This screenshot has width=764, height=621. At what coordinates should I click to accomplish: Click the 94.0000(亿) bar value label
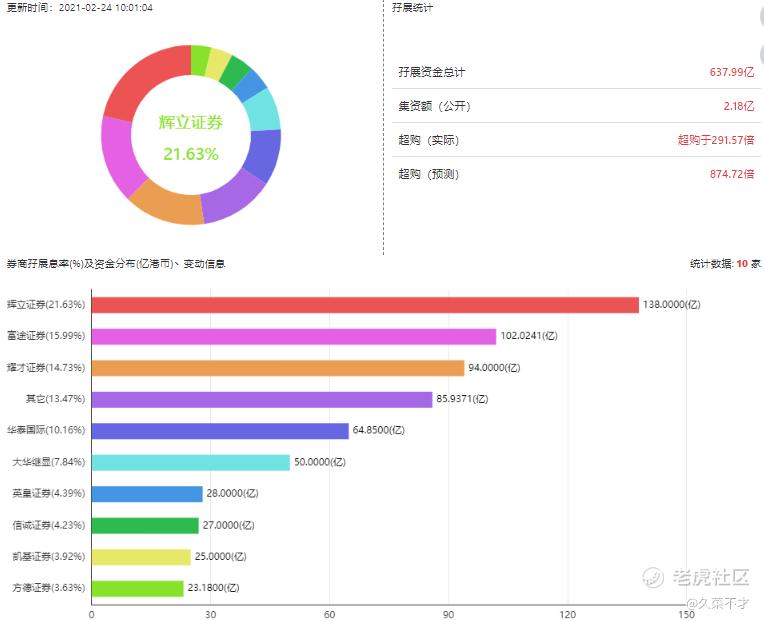(x=494, y=367)
